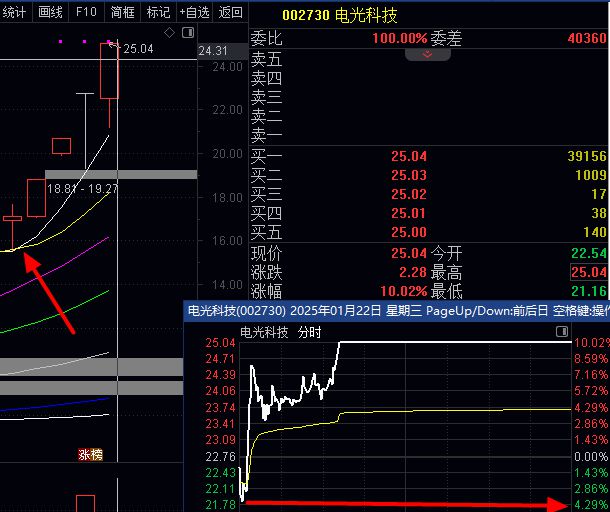610x512 pixels.
Task: Expand the order book via the red chevron handle
Action: (428, 54)
